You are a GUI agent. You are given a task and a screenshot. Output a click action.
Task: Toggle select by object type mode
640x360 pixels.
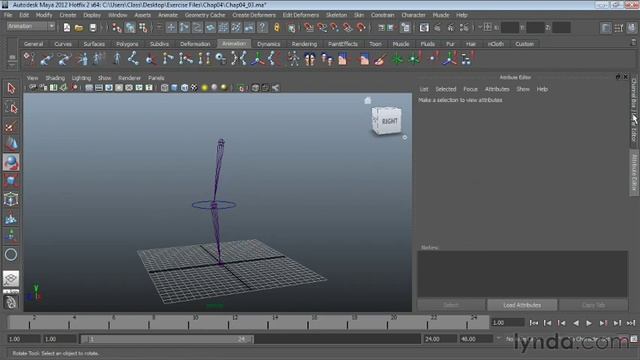[x=130, y=27]
